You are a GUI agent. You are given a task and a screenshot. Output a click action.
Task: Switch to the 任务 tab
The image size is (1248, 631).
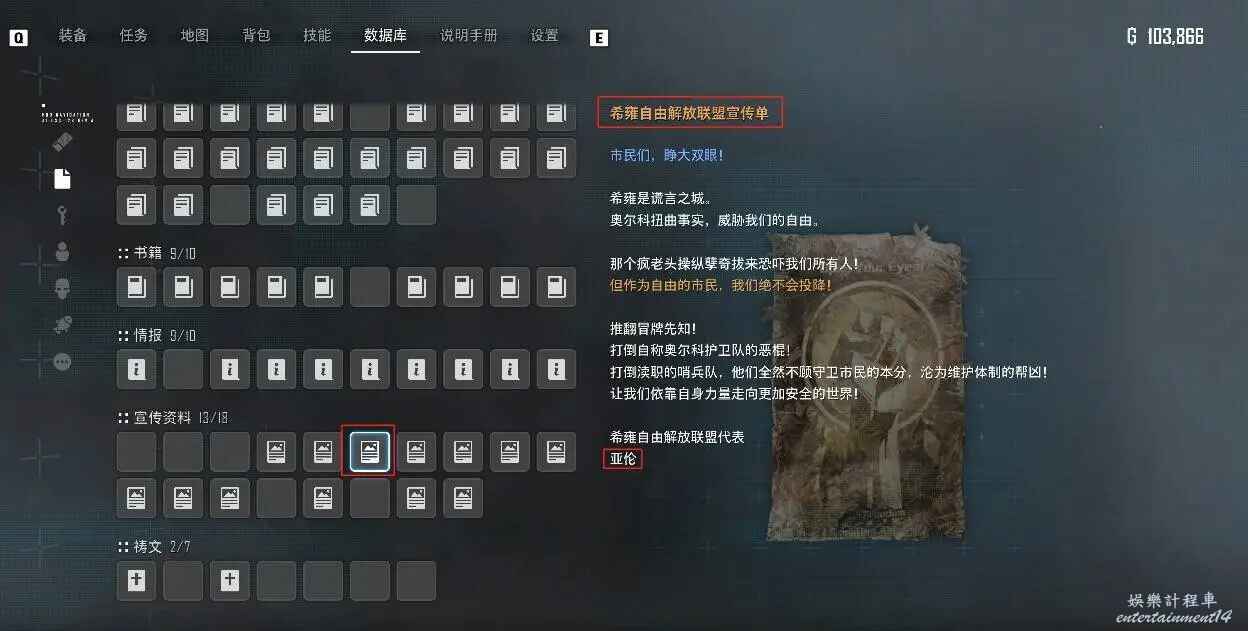pos(133,35)
